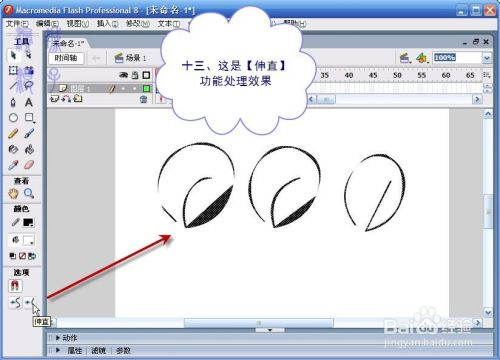Select the Selection arrow tool
This screenshot has height=360, width=500.
point(13,55)
